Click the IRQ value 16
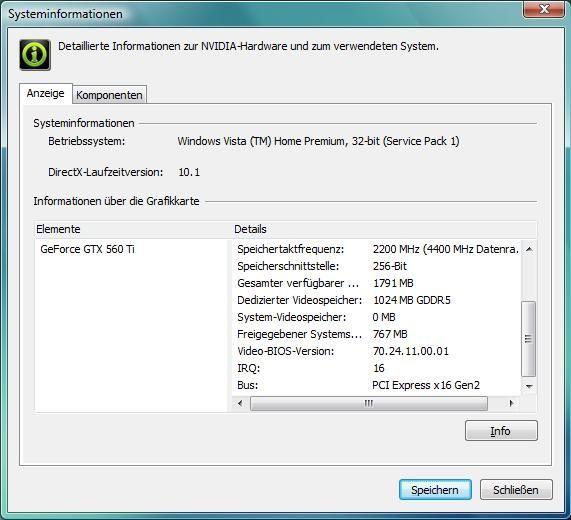 [379, 368]
